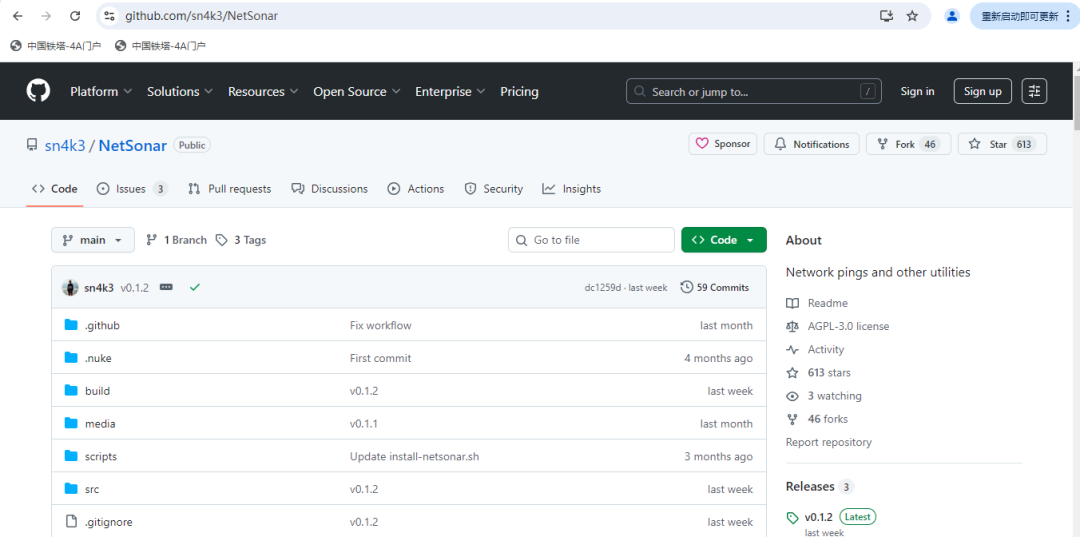Open the Pull requests tab
The width and height of the screenshot is (1080, 537).
tap(229, 189)
